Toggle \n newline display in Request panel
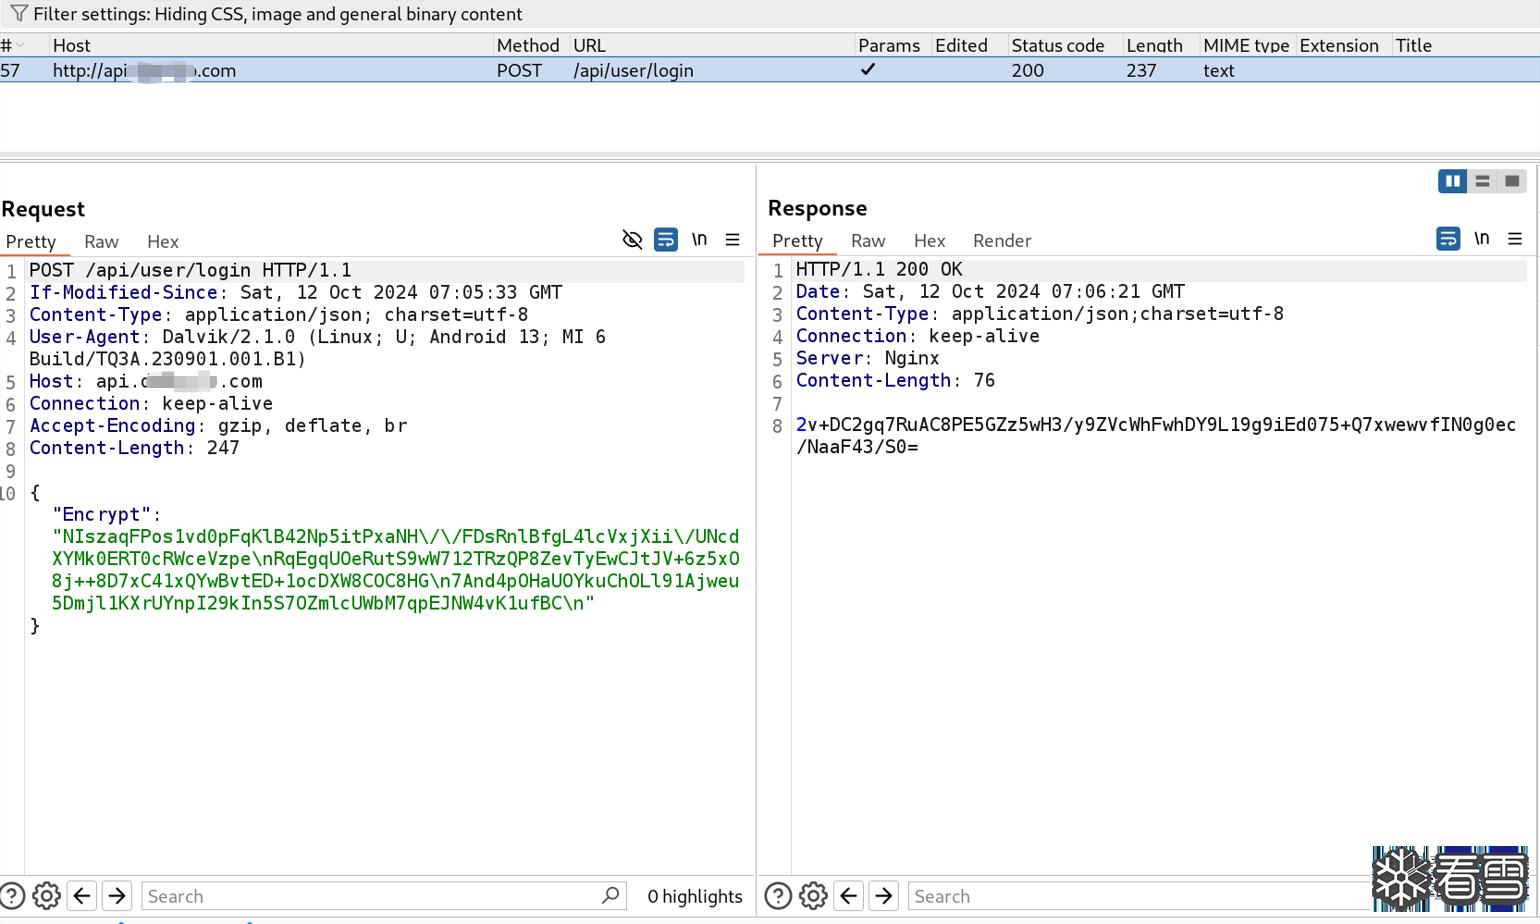Image resolution: width=1540 pixels, height=924 pixels. 699,239
